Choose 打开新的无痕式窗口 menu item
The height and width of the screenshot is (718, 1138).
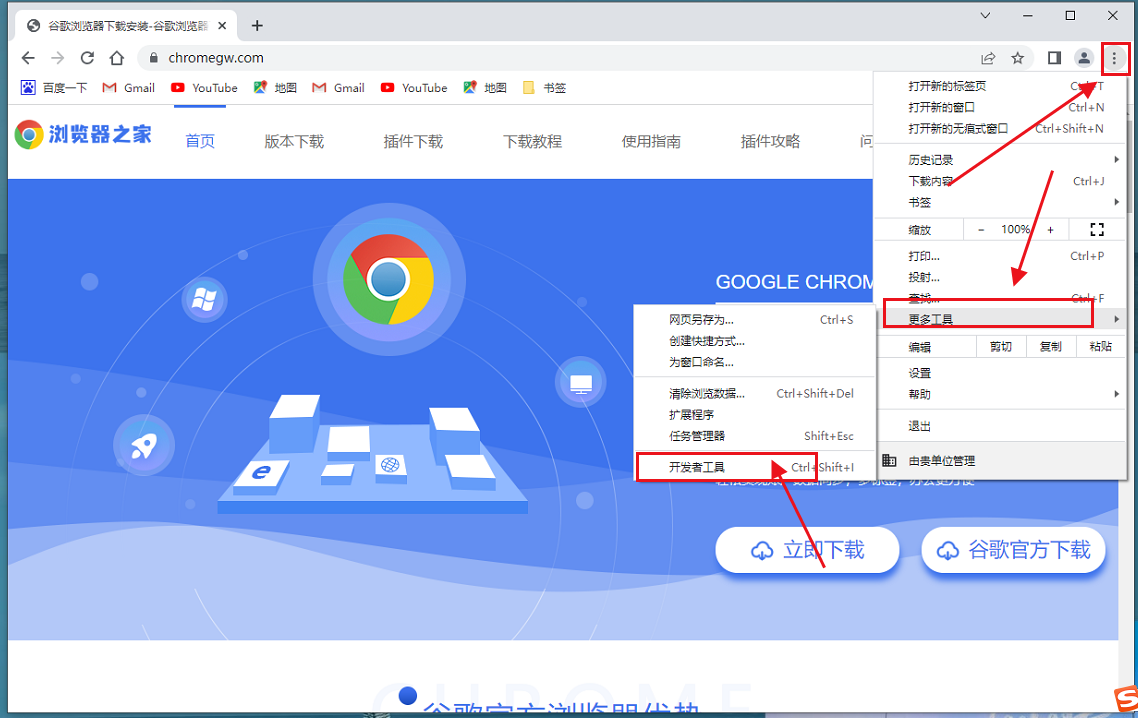[x=1001, y=128]
